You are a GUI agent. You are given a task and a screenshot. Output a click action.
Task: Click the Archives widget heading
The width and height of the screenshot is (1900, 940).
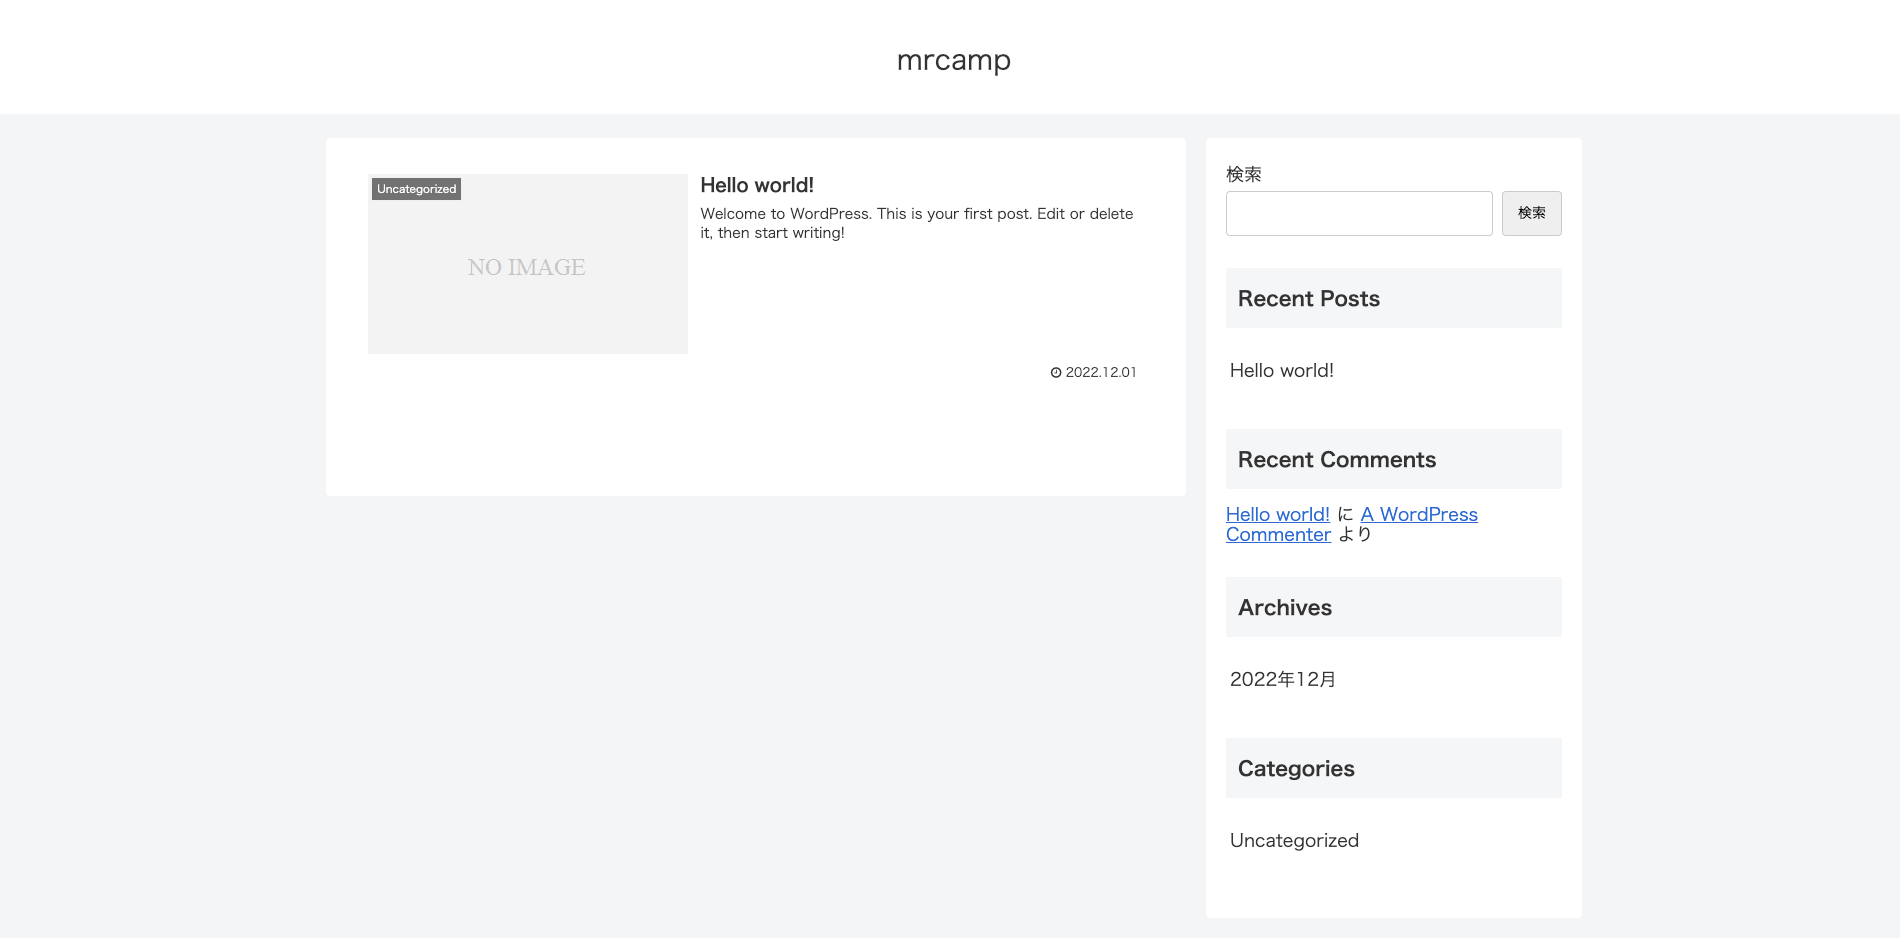1284,607
